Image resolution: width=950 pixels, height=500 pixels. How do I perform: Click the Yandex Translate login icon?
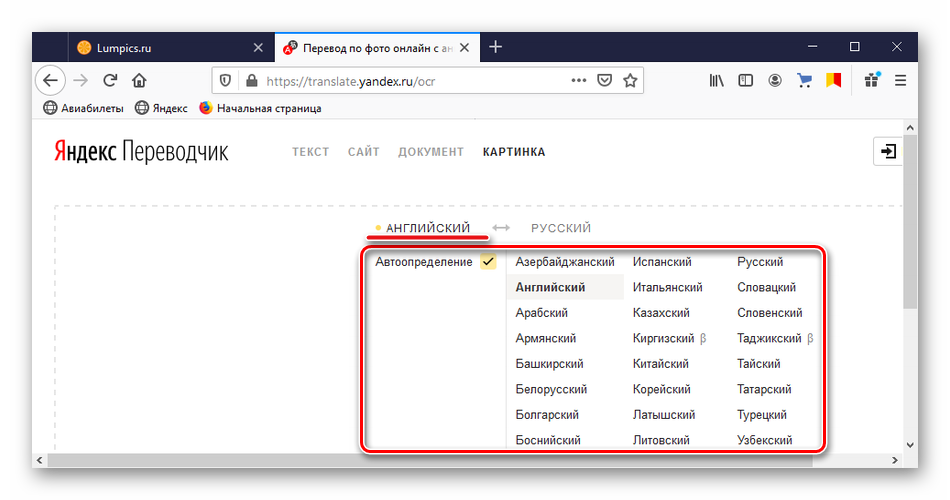click(887, 151)
